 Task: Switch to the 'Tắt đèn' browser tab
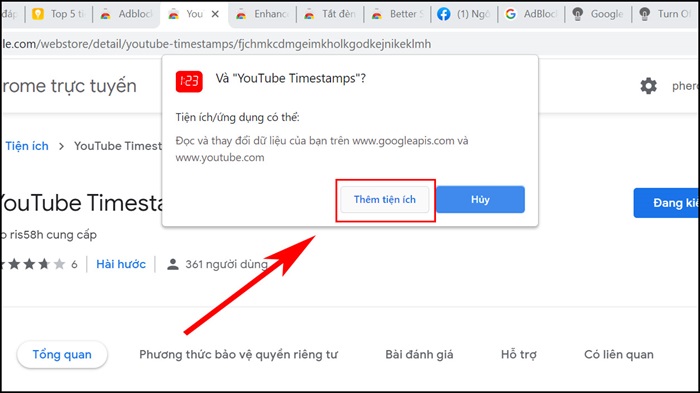pyautogui.click(x=330, y=14)
